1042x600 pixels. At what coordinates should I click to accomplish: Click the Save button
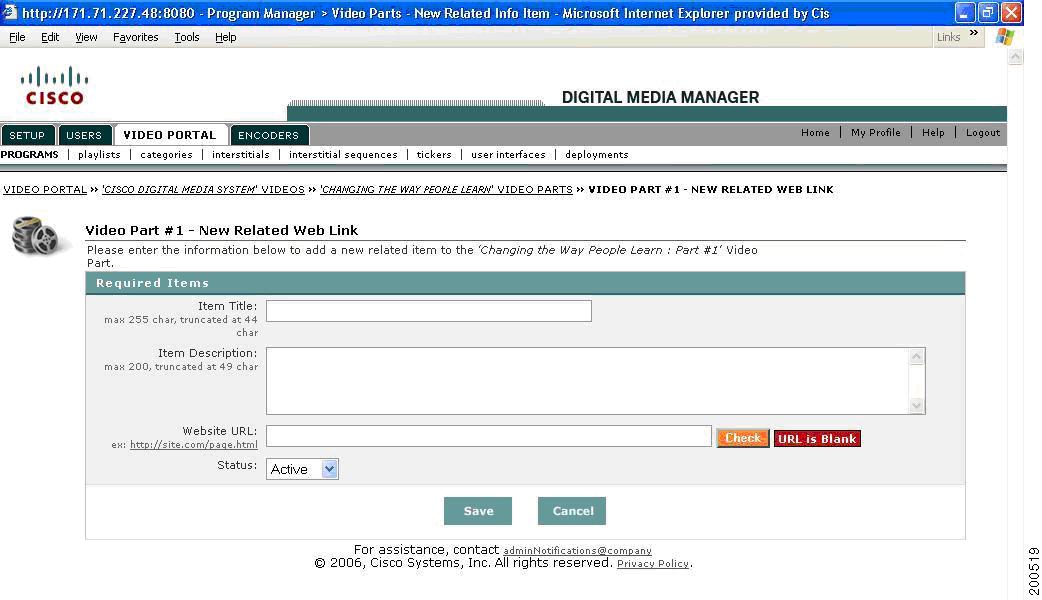[477, 510]
